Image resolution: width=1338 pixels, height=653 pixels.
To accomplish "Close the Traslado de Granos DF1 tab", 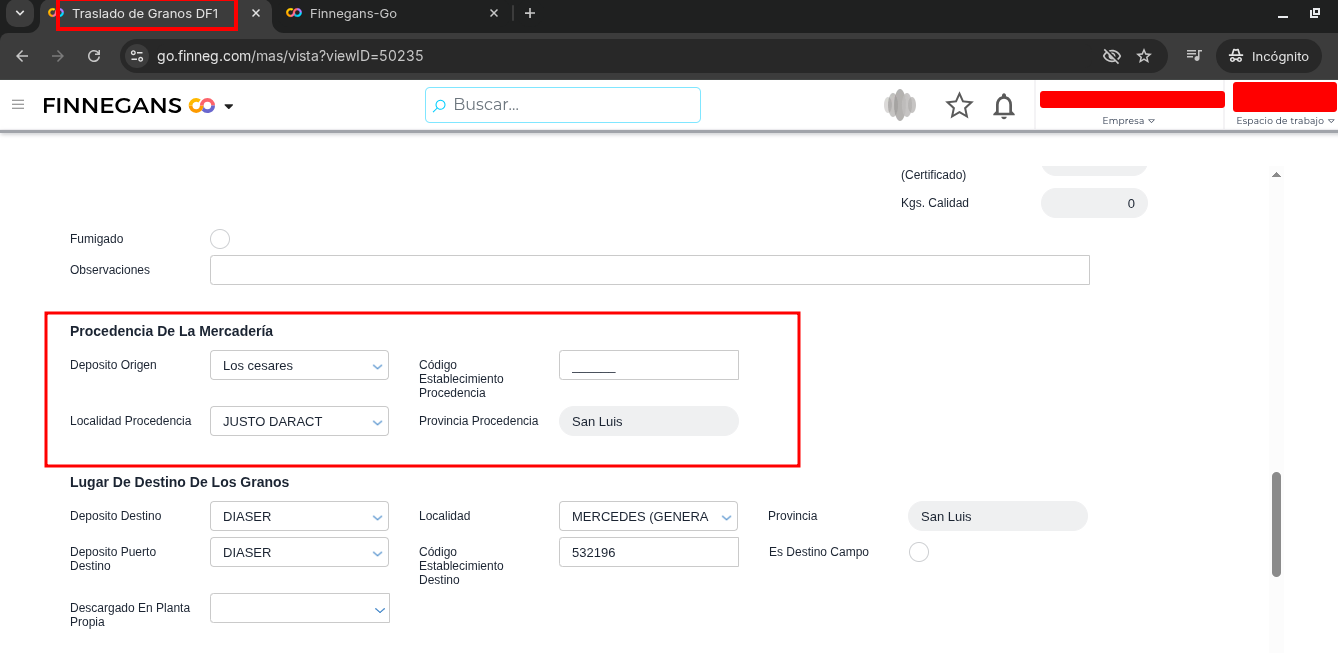I will pos(256,13).
